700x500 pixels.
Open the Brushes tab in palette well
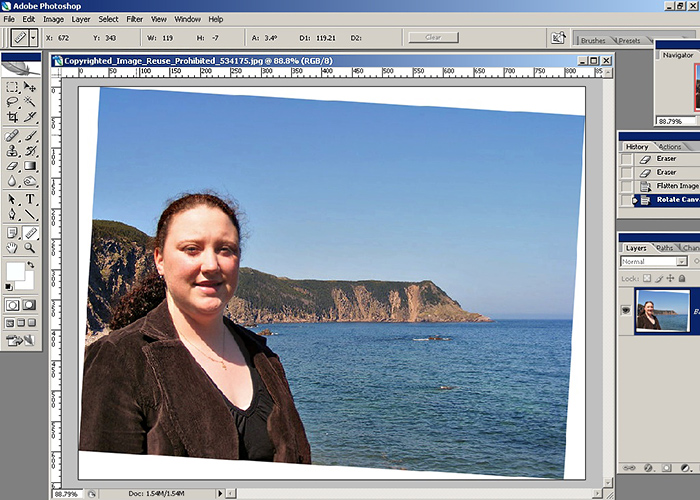593,41
